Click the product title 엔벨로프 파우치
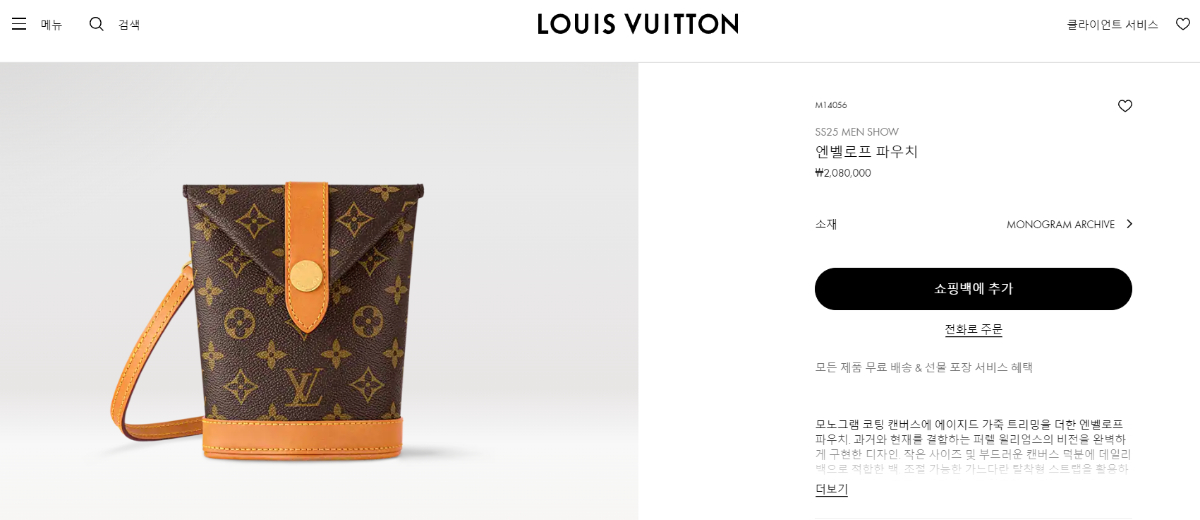This screenshot has height=520, width=1200. point(866,152)
